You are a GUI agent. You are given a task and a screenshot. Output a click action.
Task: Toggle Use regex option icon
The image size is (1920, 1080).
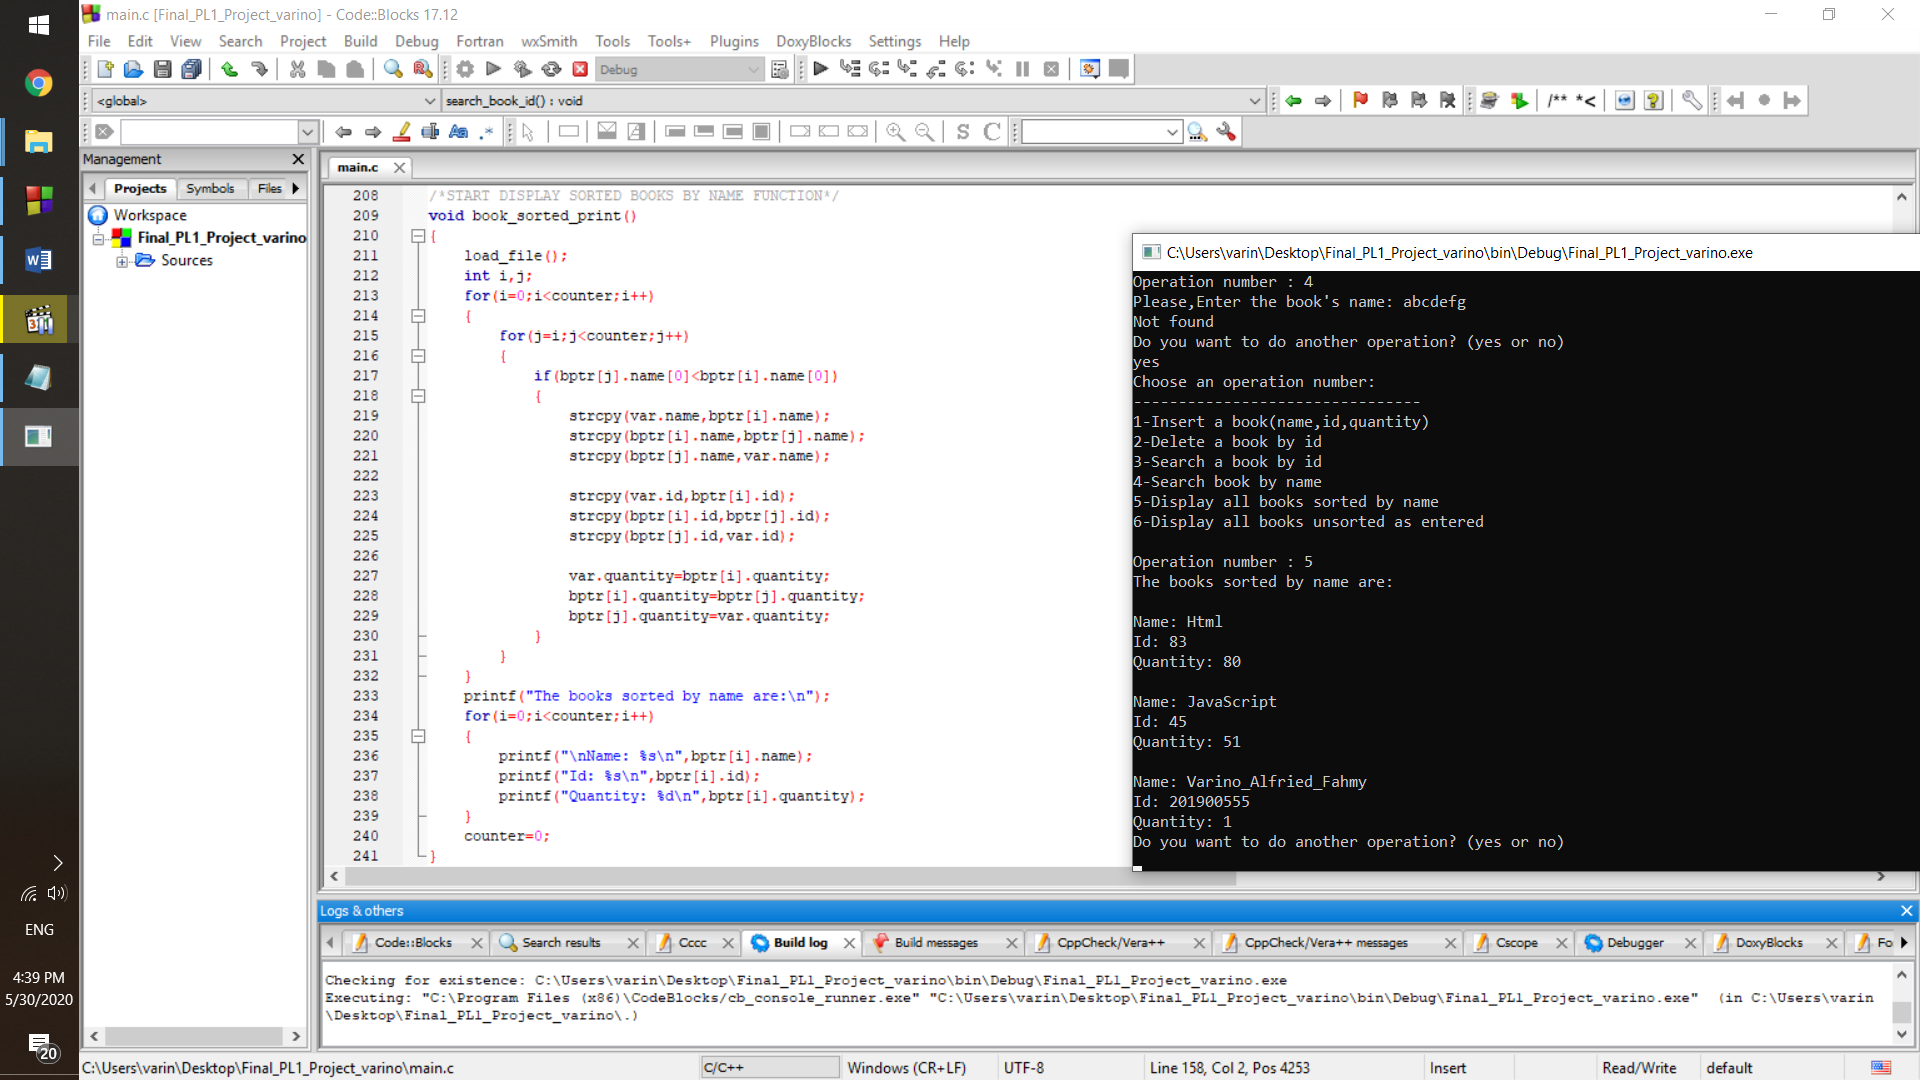(487, 132)
